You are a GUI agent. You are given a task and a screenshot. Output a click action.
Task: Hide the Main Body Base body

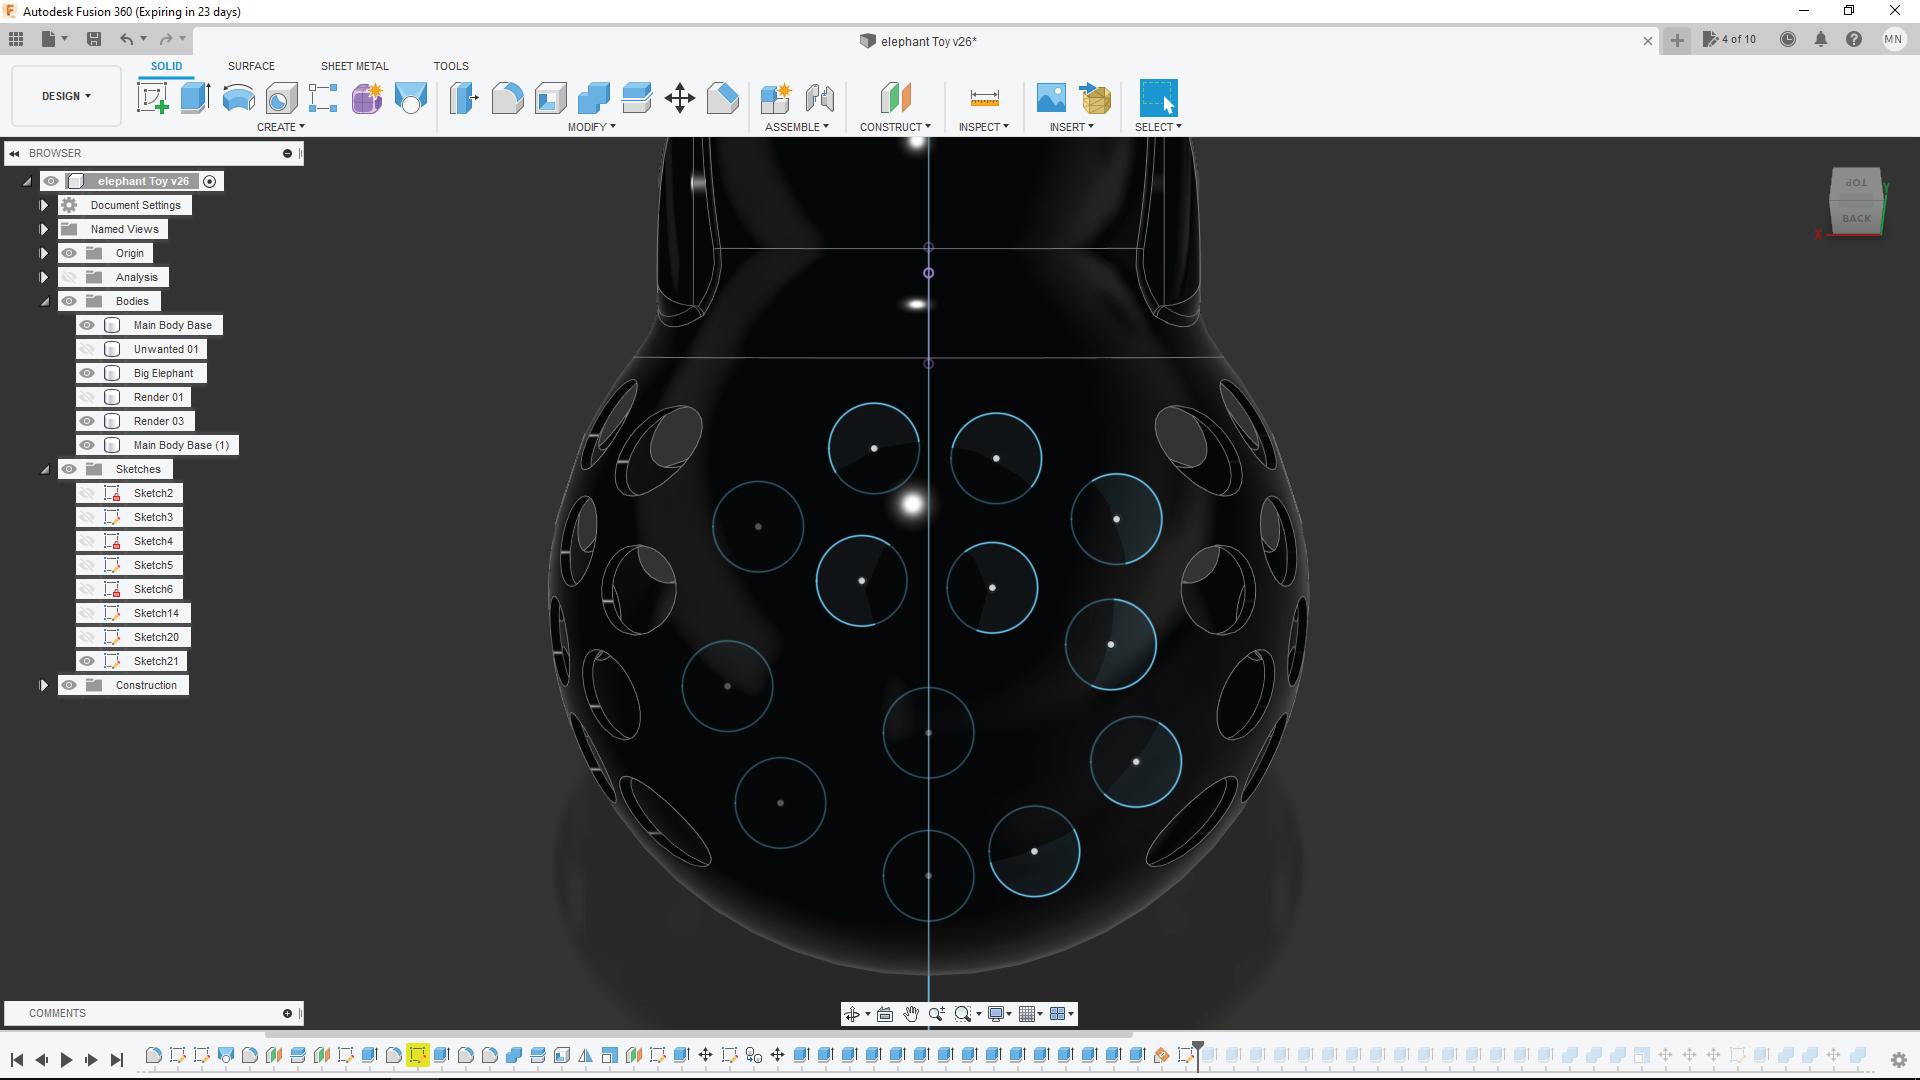coord(87,324)
